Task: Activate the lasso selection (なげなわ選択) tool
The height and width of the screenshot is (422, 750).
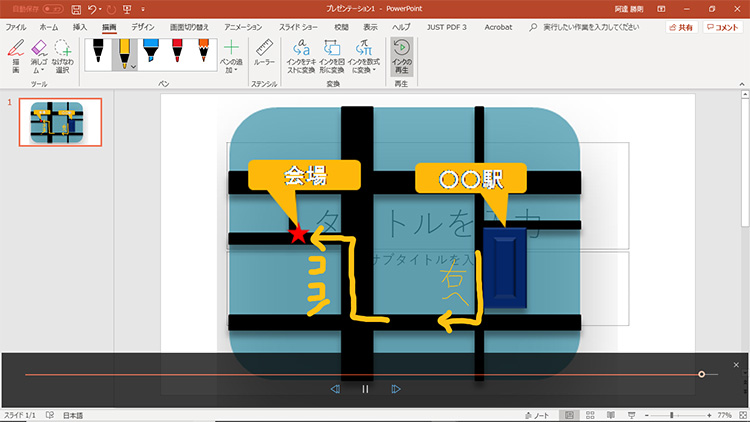Action: point(62,57)
